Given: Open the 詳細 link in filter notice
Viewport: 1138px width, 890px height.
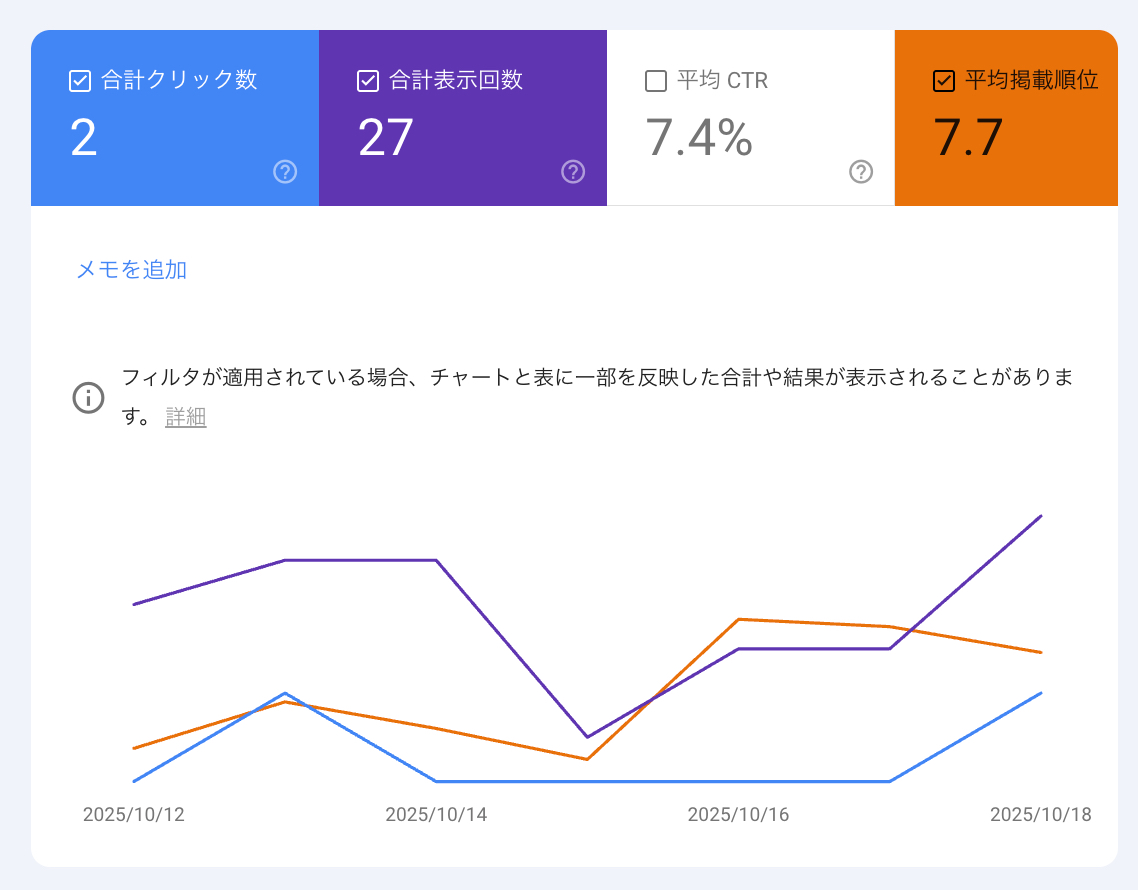Looking at the screenshot, I should 186,418.
